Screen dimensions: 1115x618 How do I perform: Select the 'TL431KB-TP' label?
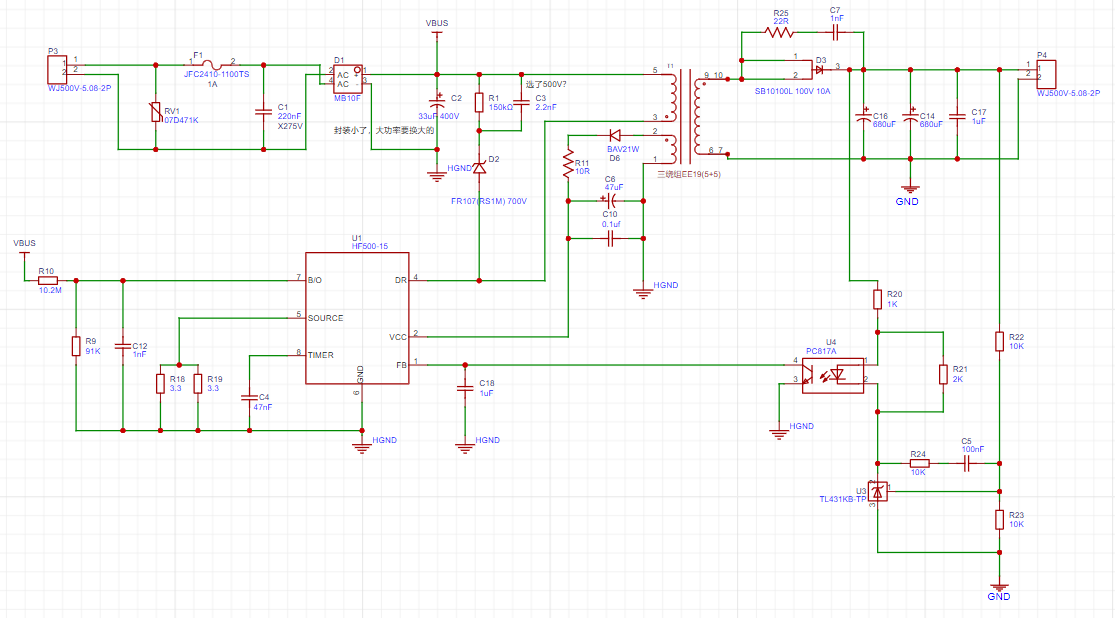(843, 499)
